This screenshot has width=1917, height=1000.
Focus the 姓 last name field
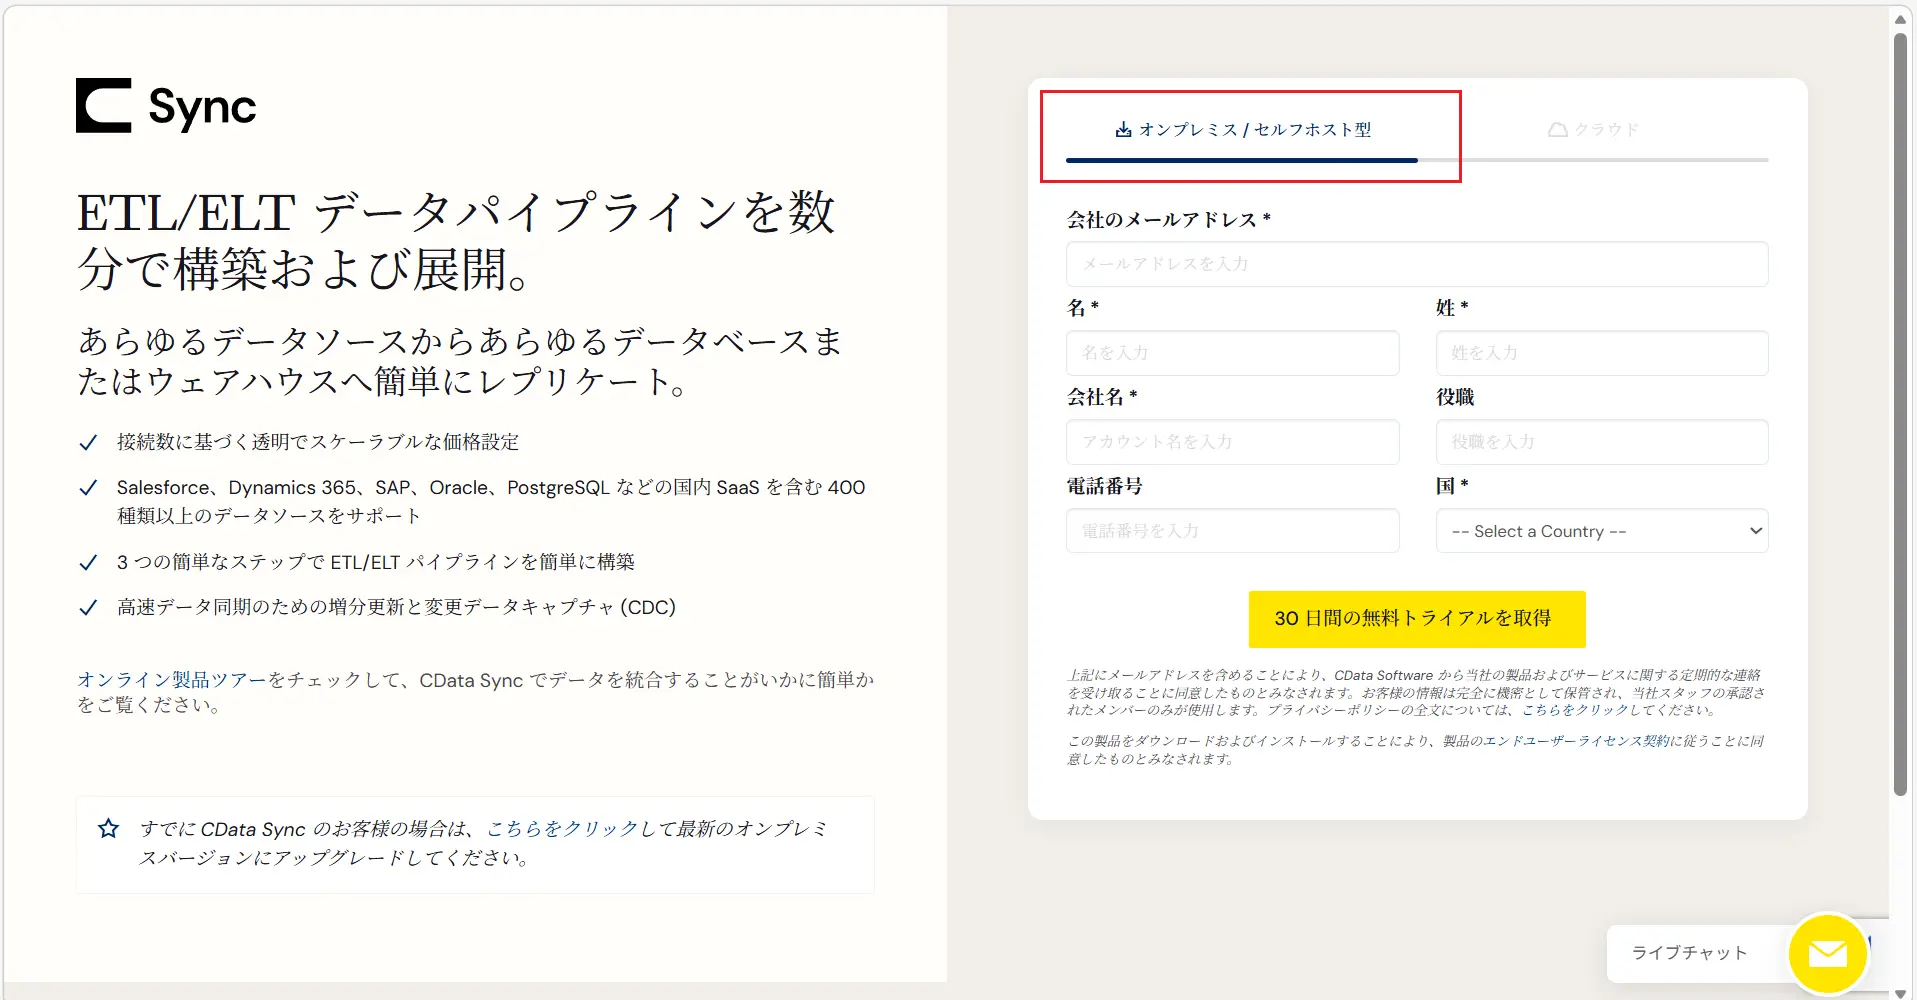coord(1602,353)
